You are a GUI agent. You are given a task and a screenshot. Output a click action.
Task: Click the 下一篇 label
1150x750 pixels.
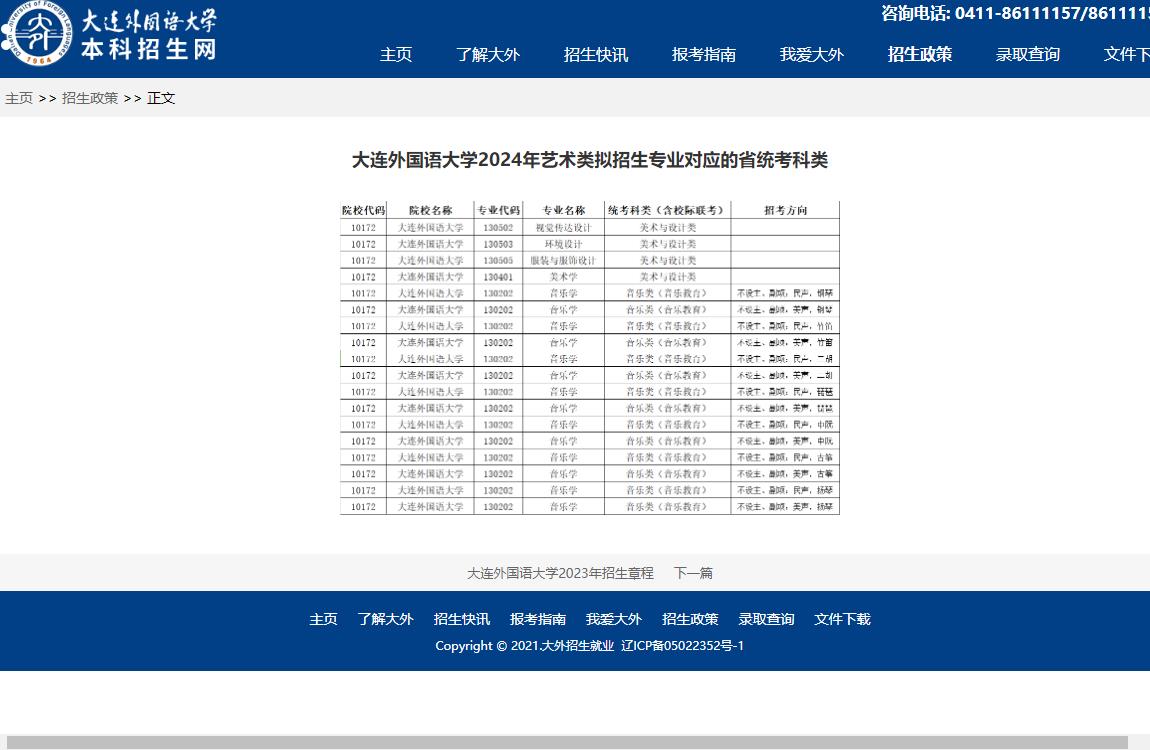(x=693, y=573)
